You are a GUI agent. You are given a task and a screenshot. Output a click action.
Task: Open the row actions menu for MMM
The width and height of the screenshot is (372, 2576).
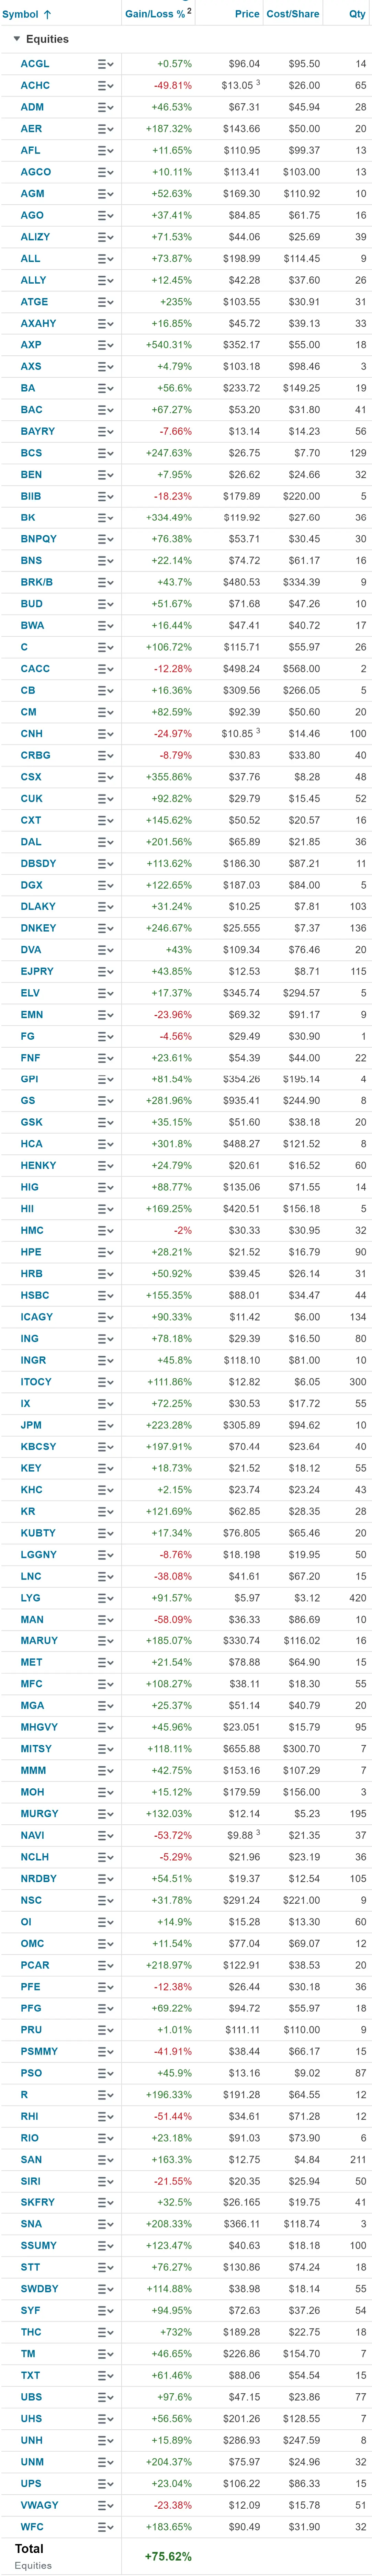coord(105,1770)
